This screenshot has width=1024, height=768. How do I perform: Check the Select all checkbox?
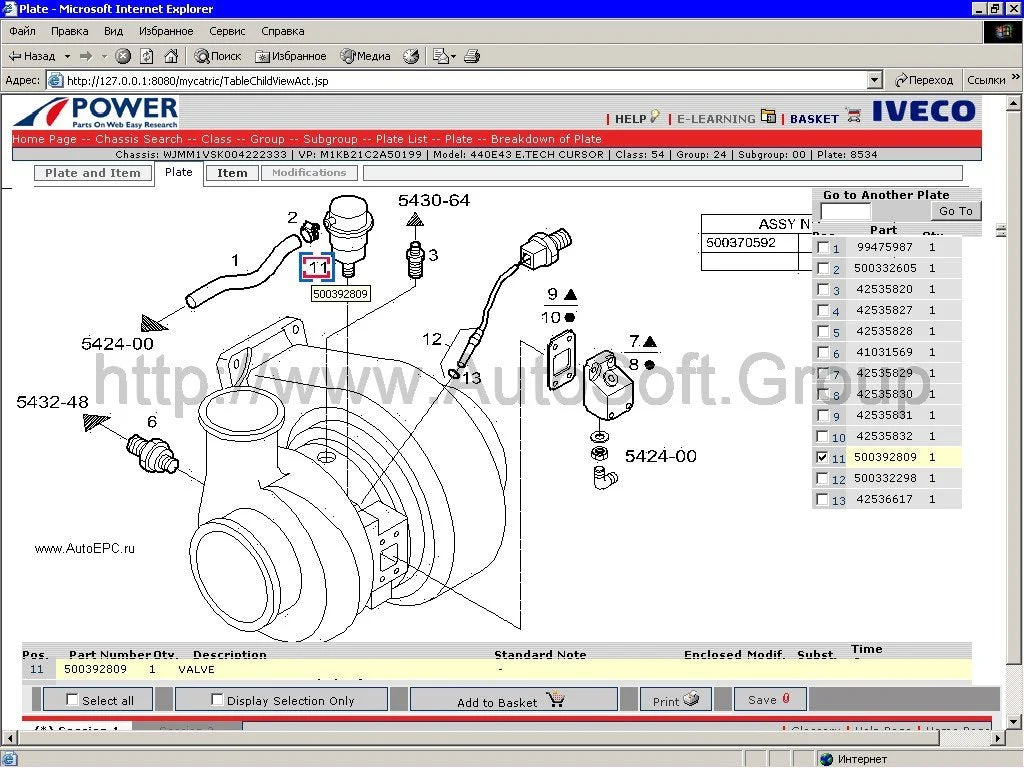70,699
